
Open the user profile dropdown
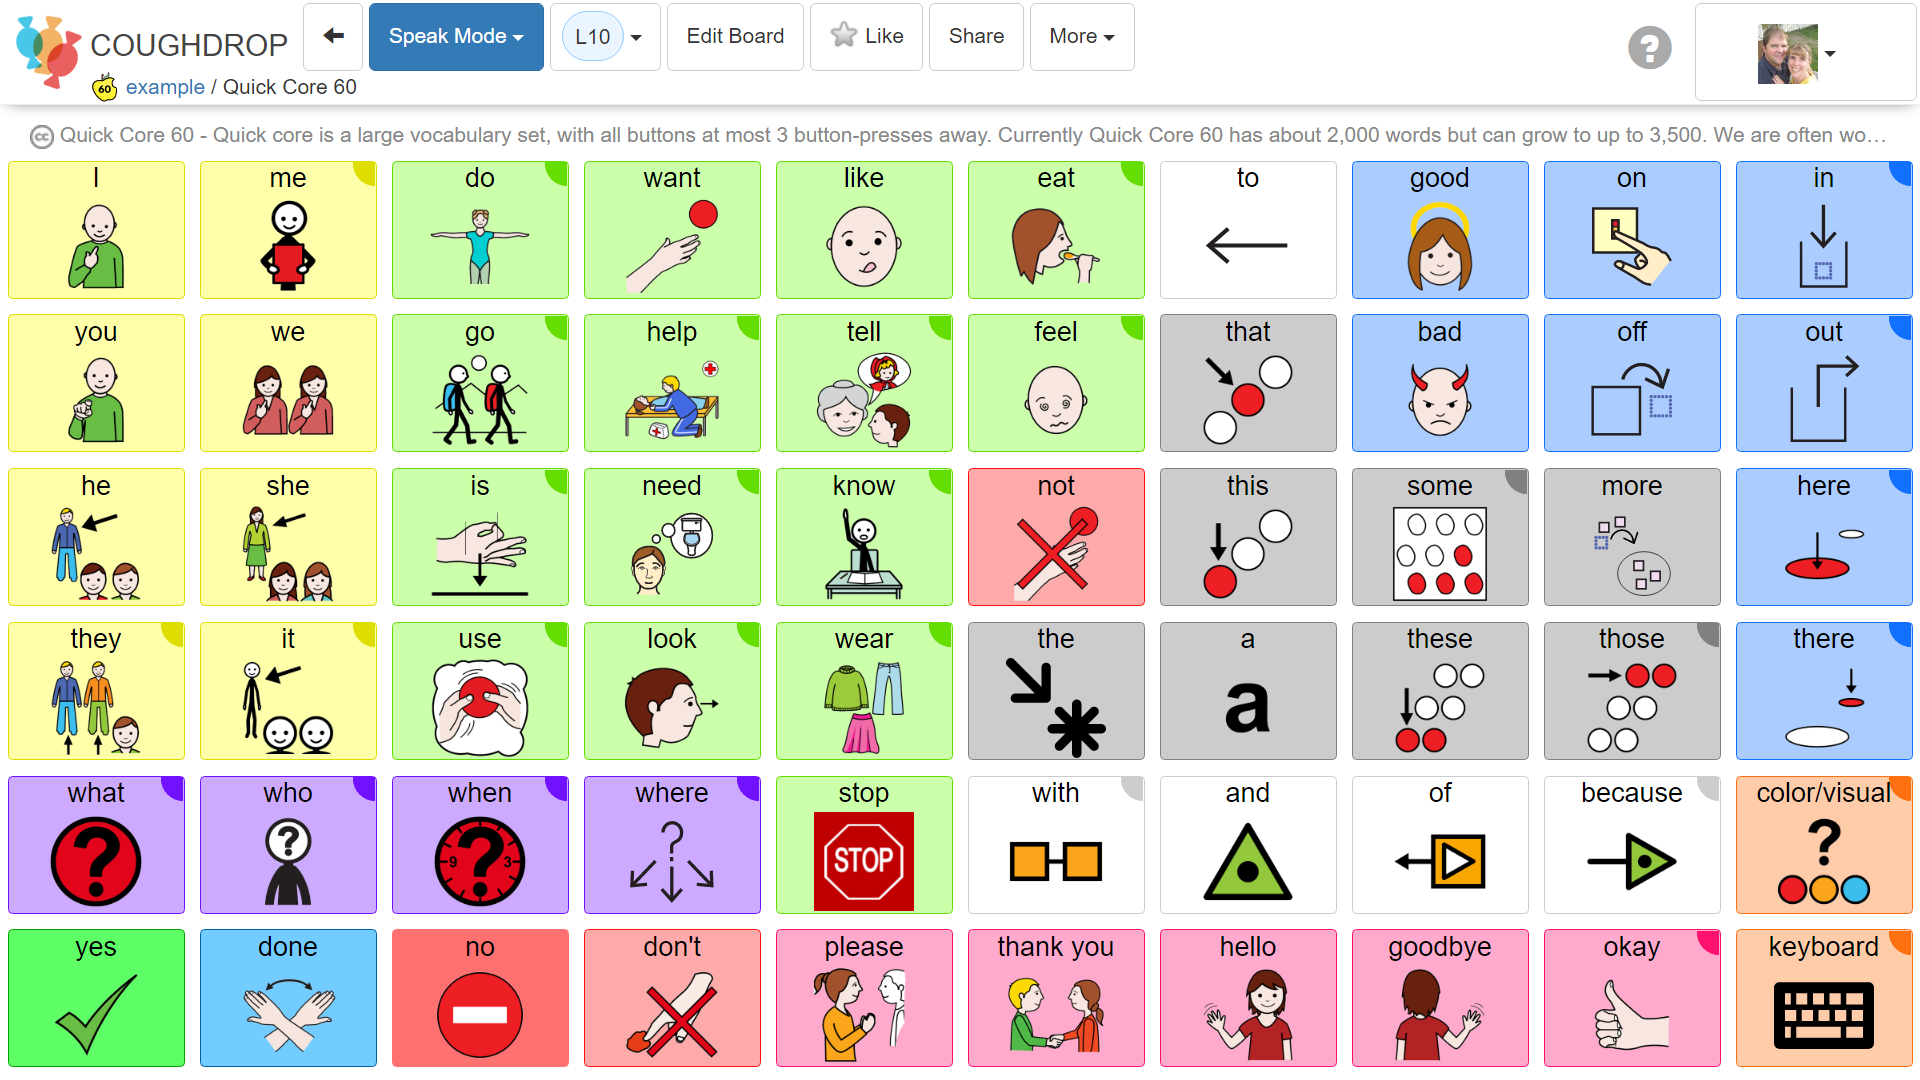(x=1805, y=52)
